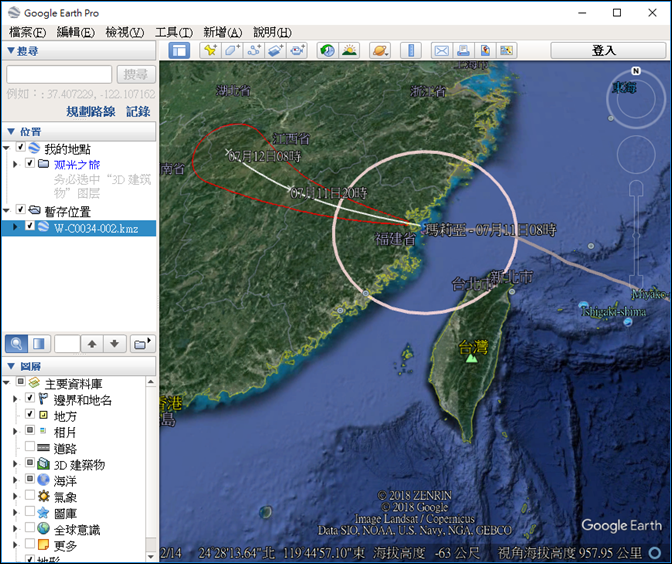Show sunlight across the landscape

[x=349, y=51]
